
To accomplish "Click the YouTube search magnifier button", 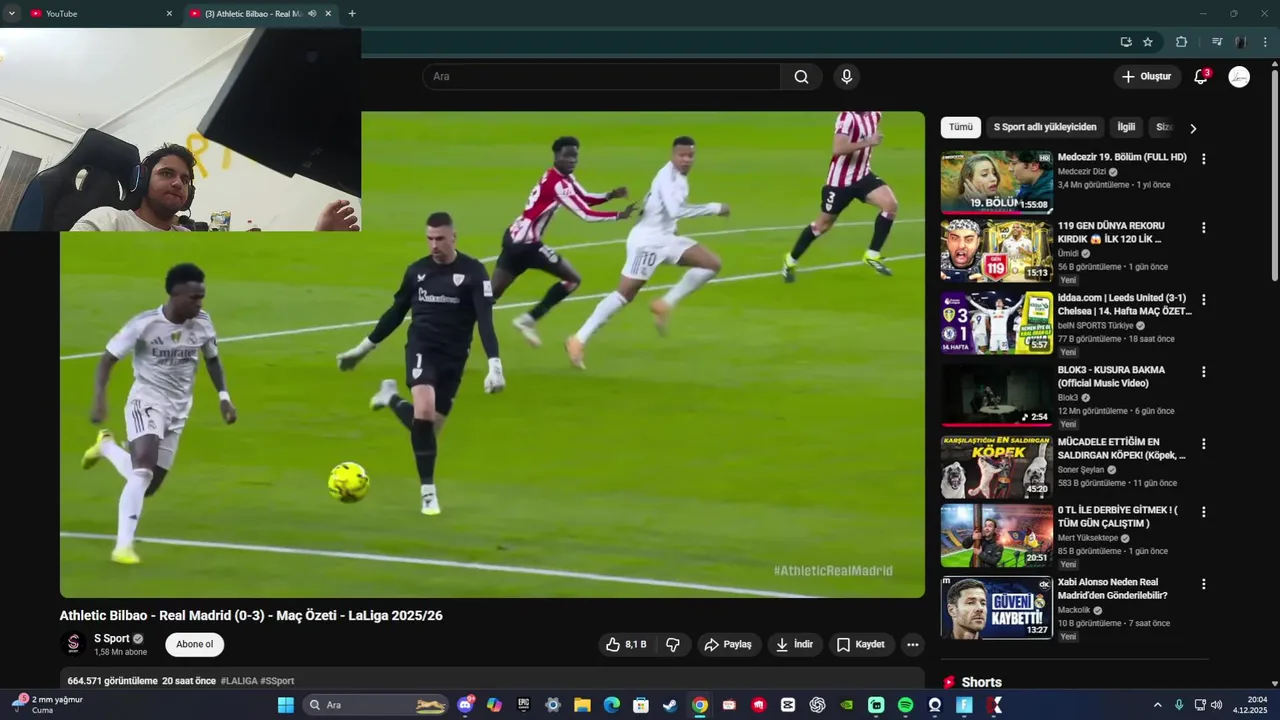I will (801, 77).
